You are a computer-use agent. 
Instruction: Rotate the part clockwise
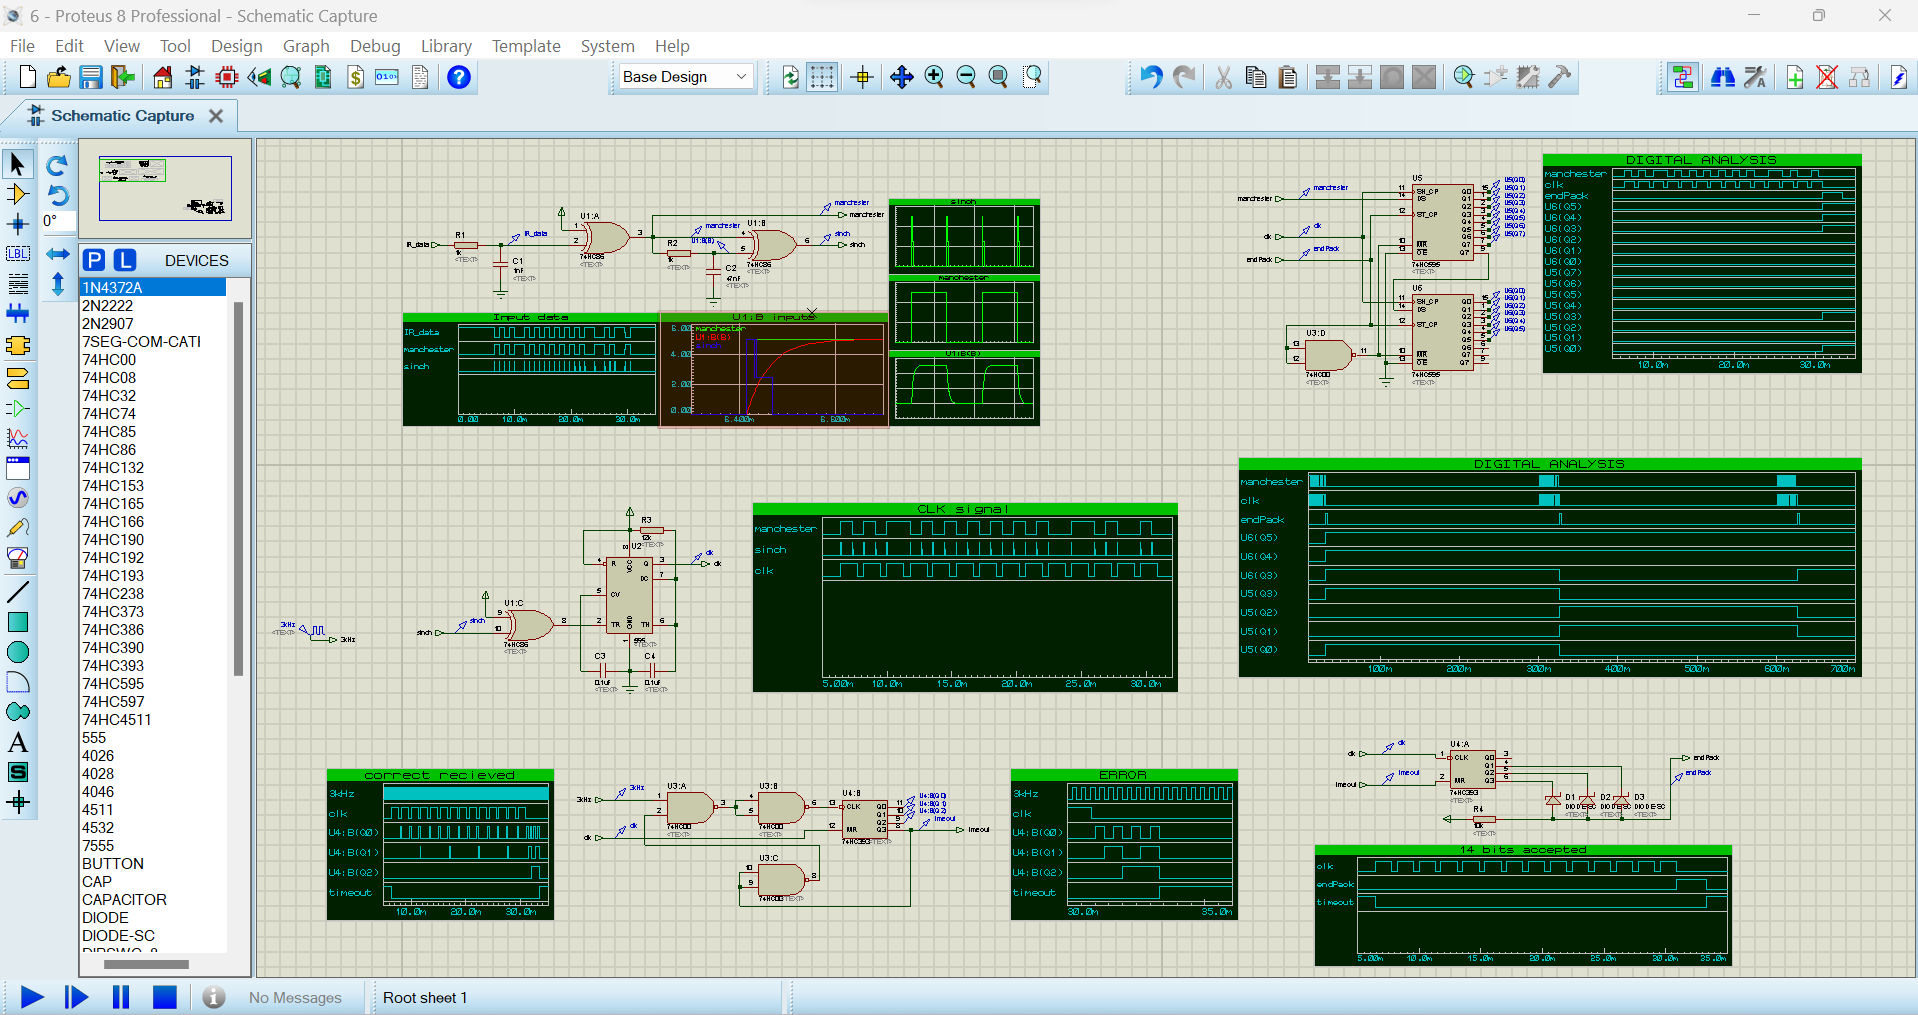(x=57, y=165)
